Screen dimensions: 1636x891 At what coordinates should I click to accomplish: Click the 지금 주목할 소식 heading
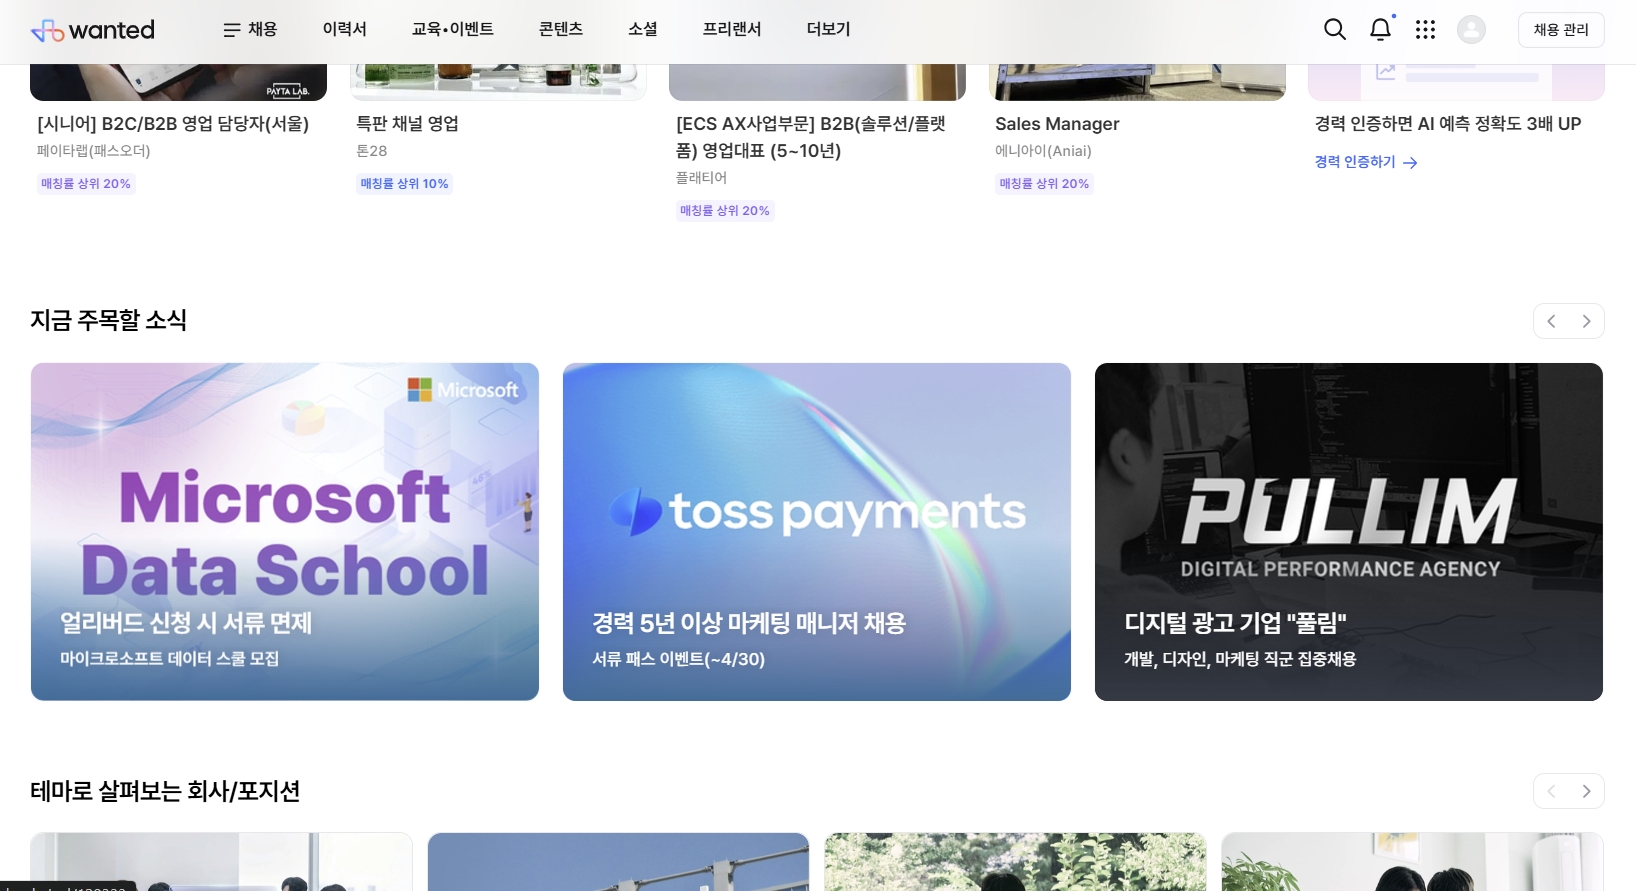click(x=109, y=320)
